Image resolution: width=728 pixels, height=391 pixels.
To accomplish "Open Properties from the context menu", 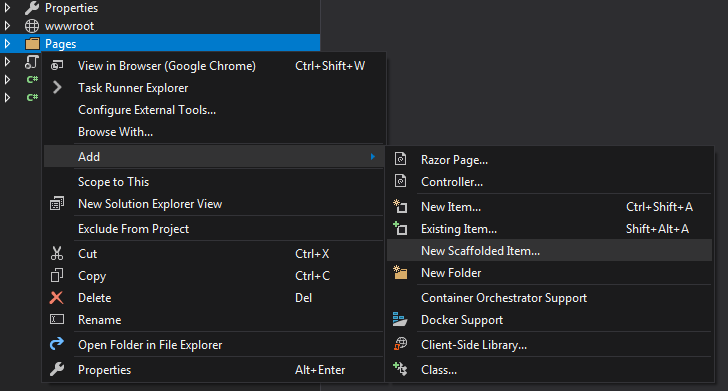I will pyautogui.click(x=214, y=370).
